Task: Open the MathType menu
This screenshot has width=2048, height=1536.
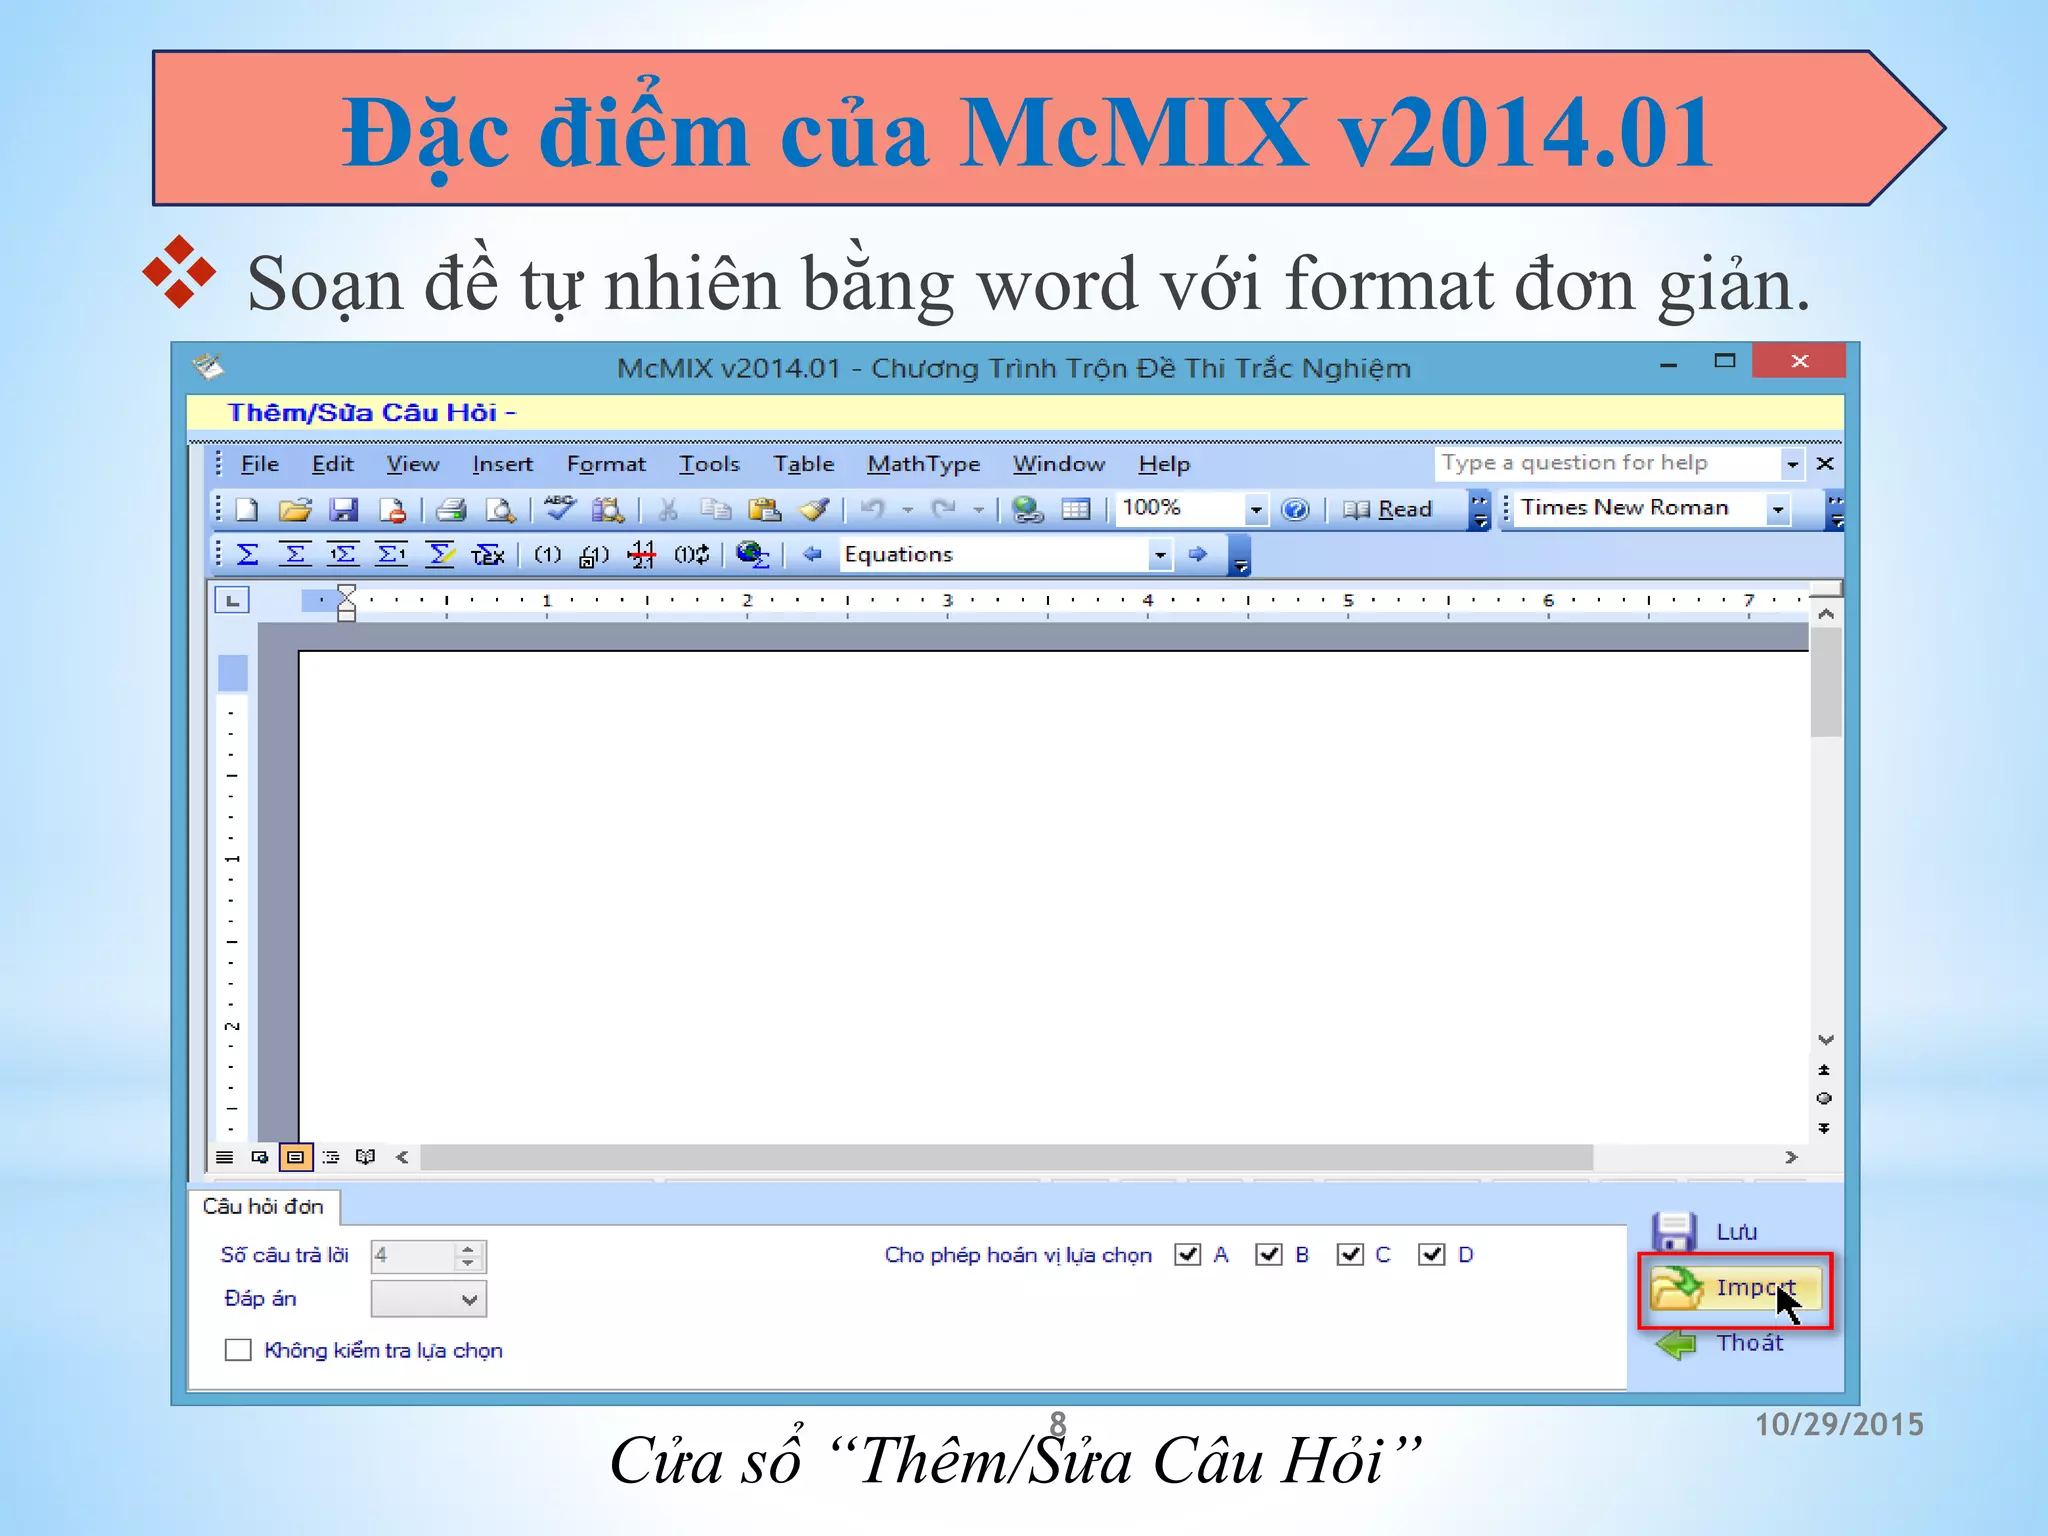Action: (x=924, y=464)
